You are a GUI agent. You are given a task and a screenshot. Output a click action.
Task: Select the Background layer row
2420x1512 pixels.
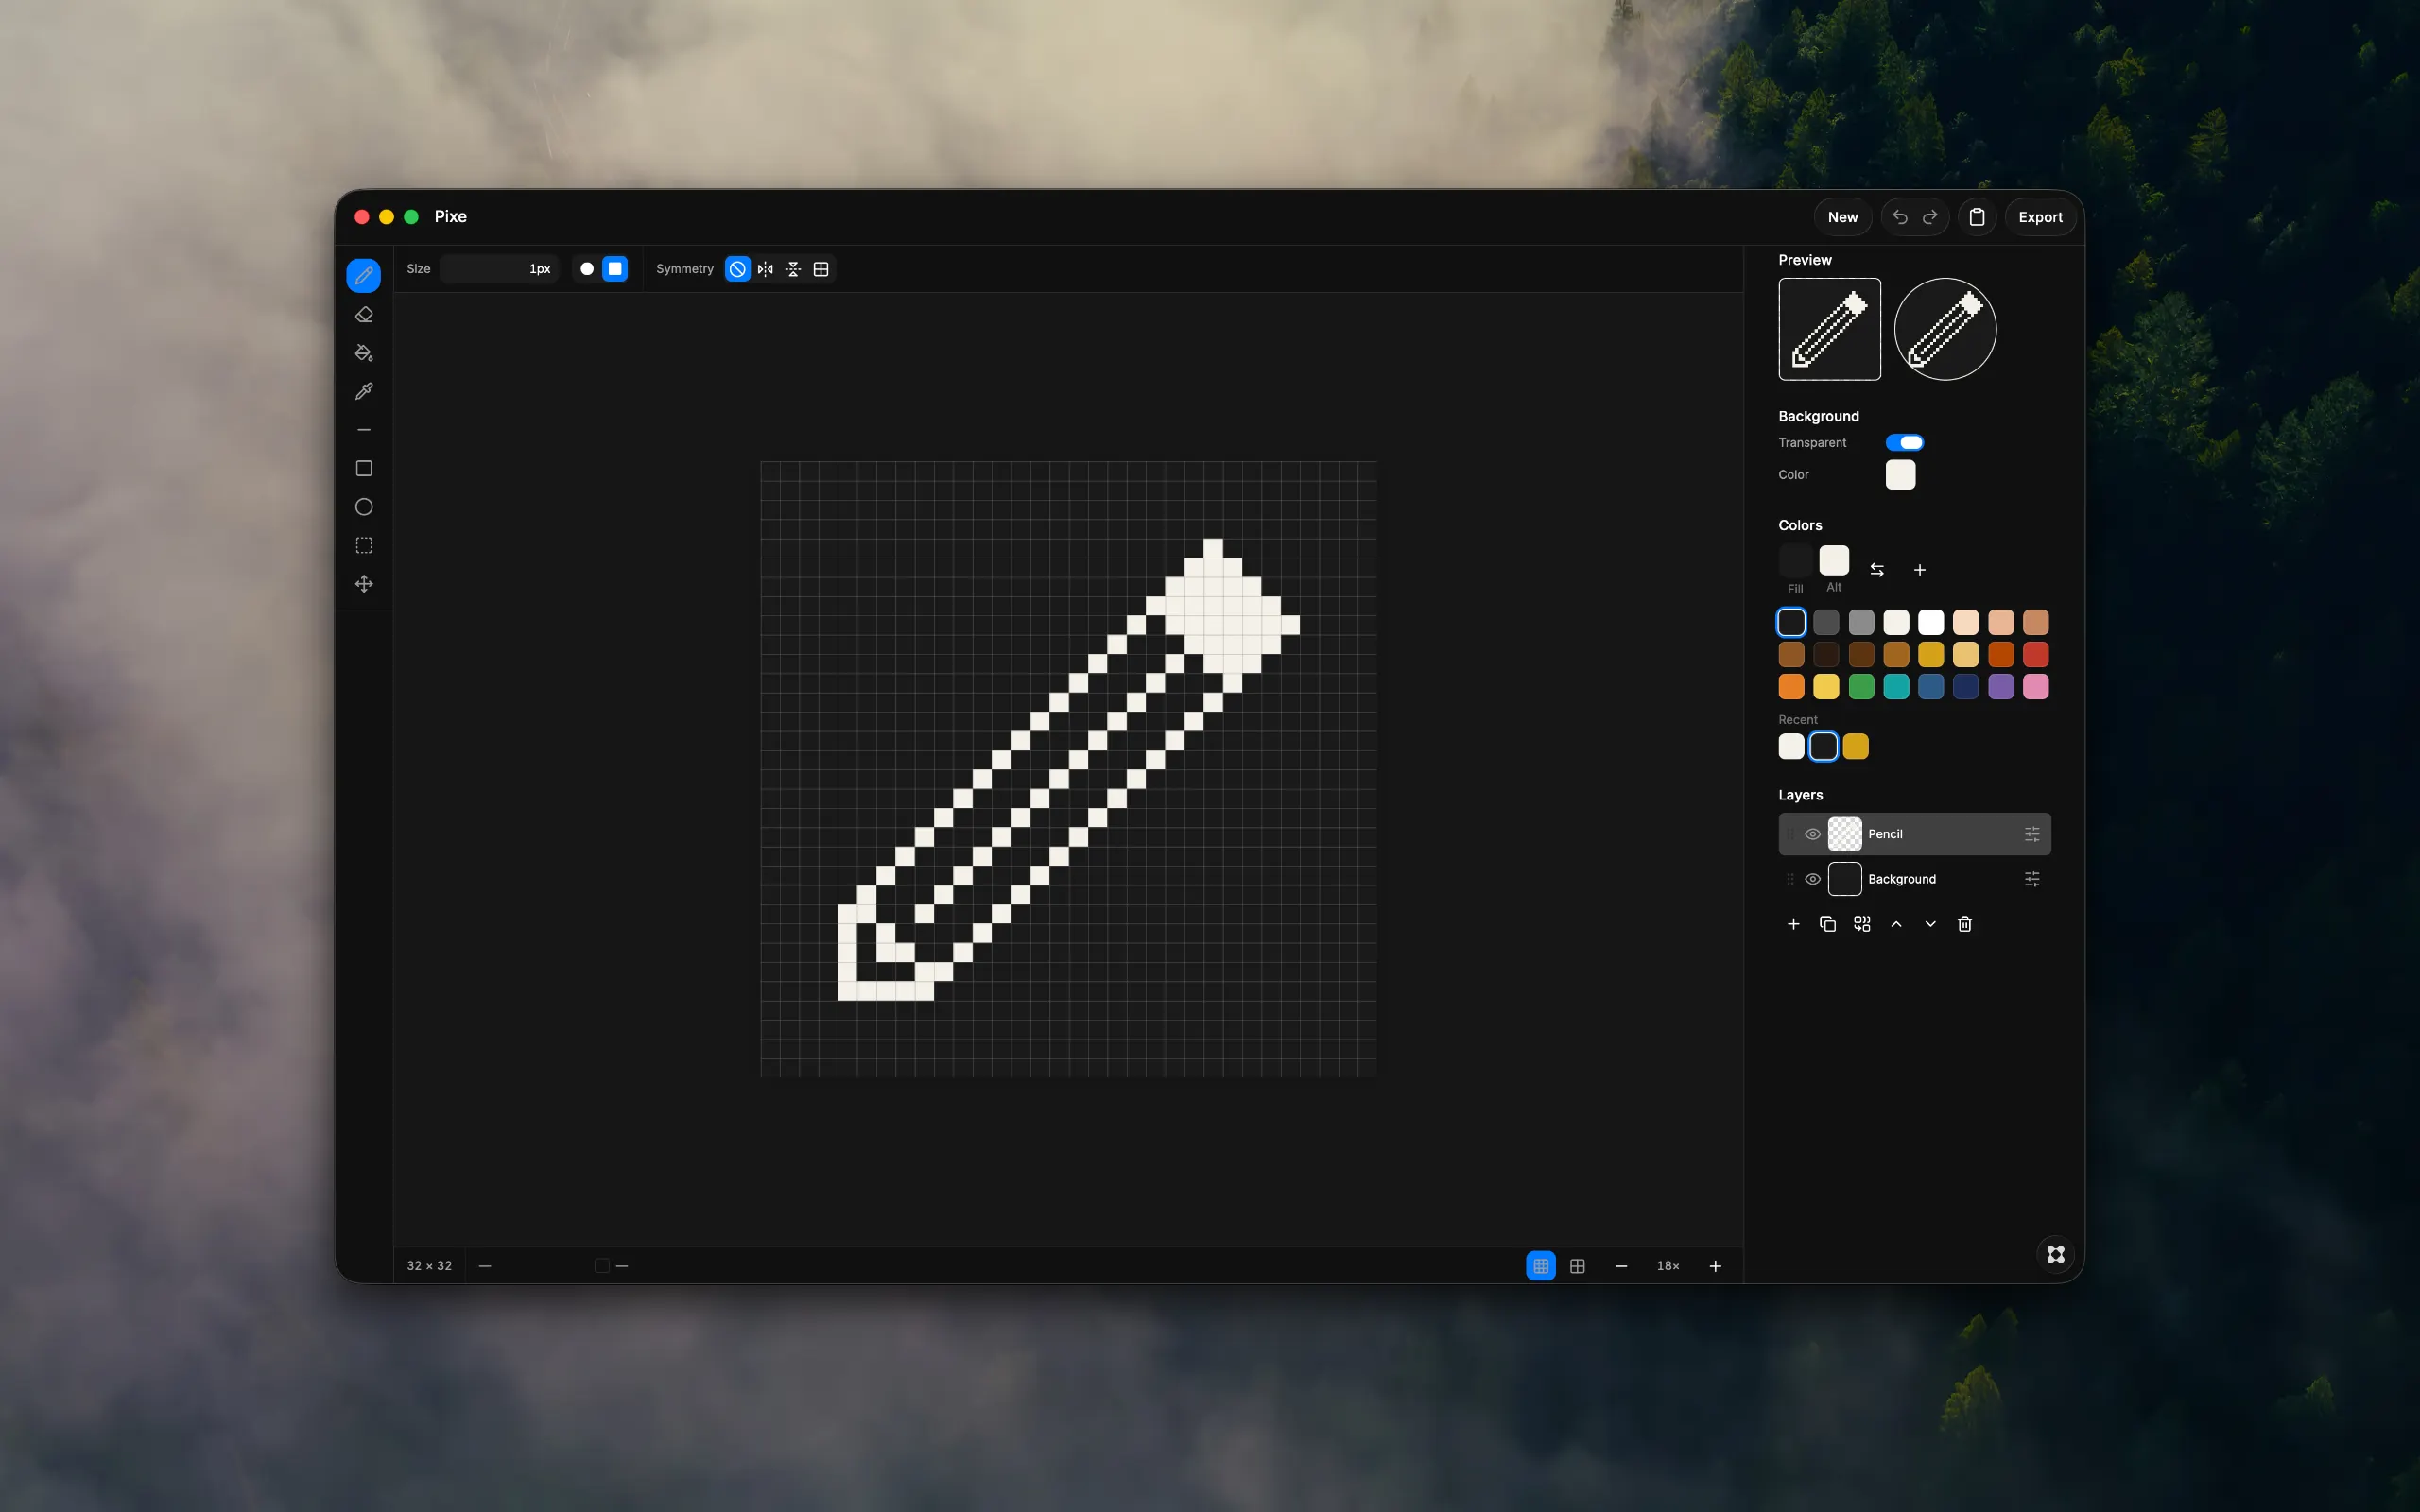click(x=1914, y=879)
